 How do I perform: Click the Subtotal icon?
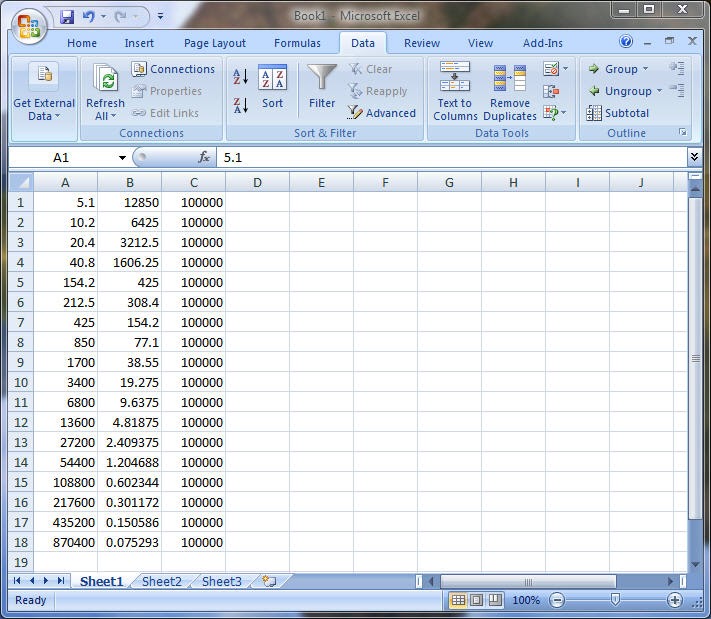point(593,113)
